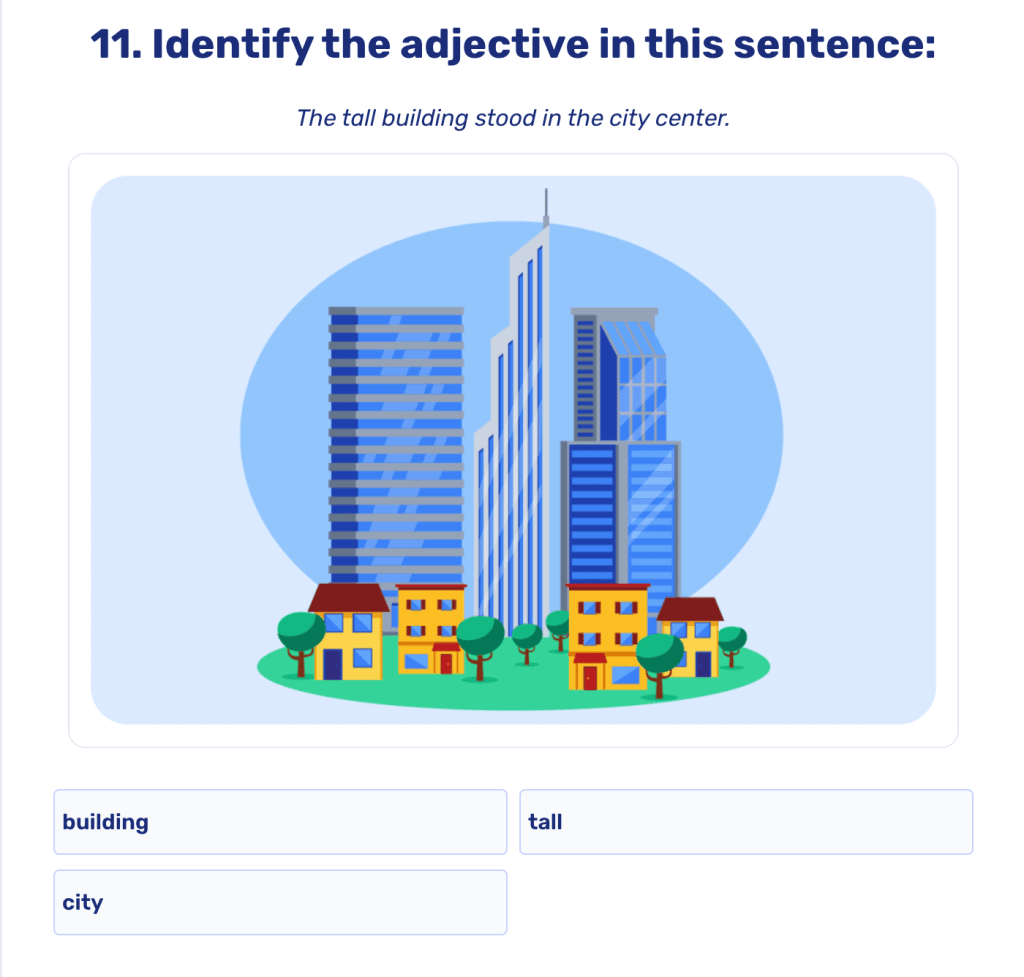The width and height of the screenshot is (1024, 977).
Task: Click the italic example sentence
Action: tap(512, 117)
